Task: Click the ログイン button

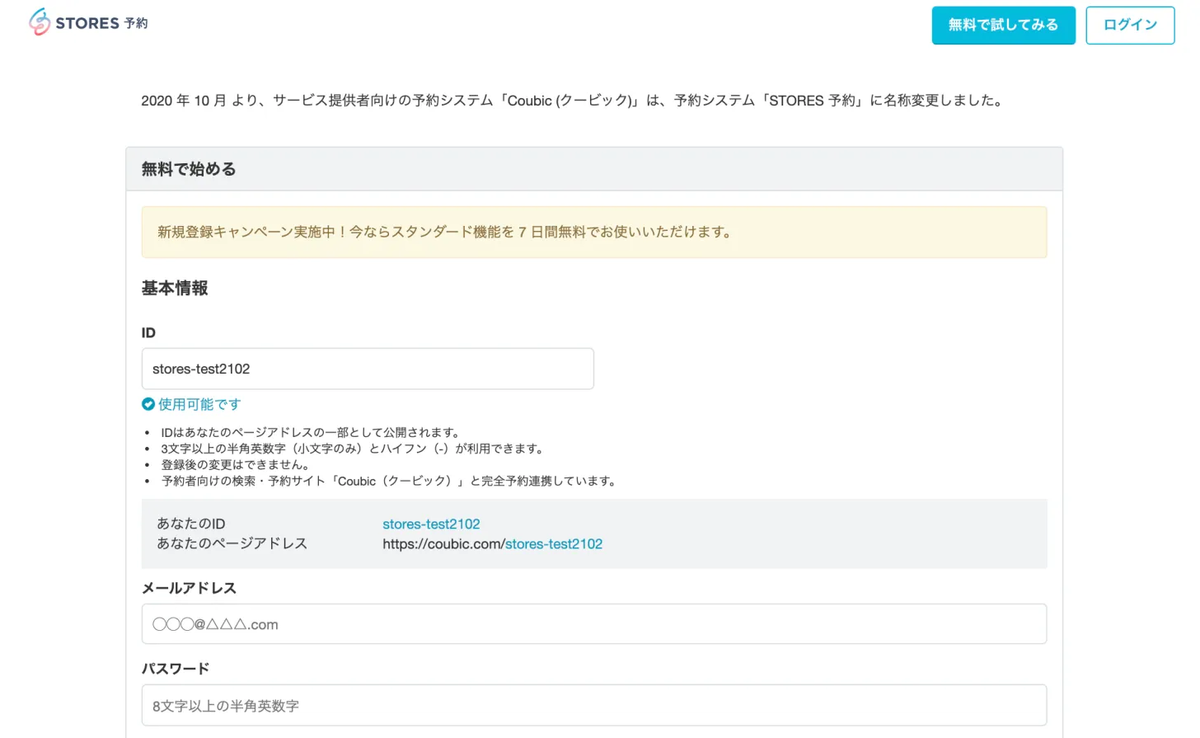Action: pos(1130,25)
